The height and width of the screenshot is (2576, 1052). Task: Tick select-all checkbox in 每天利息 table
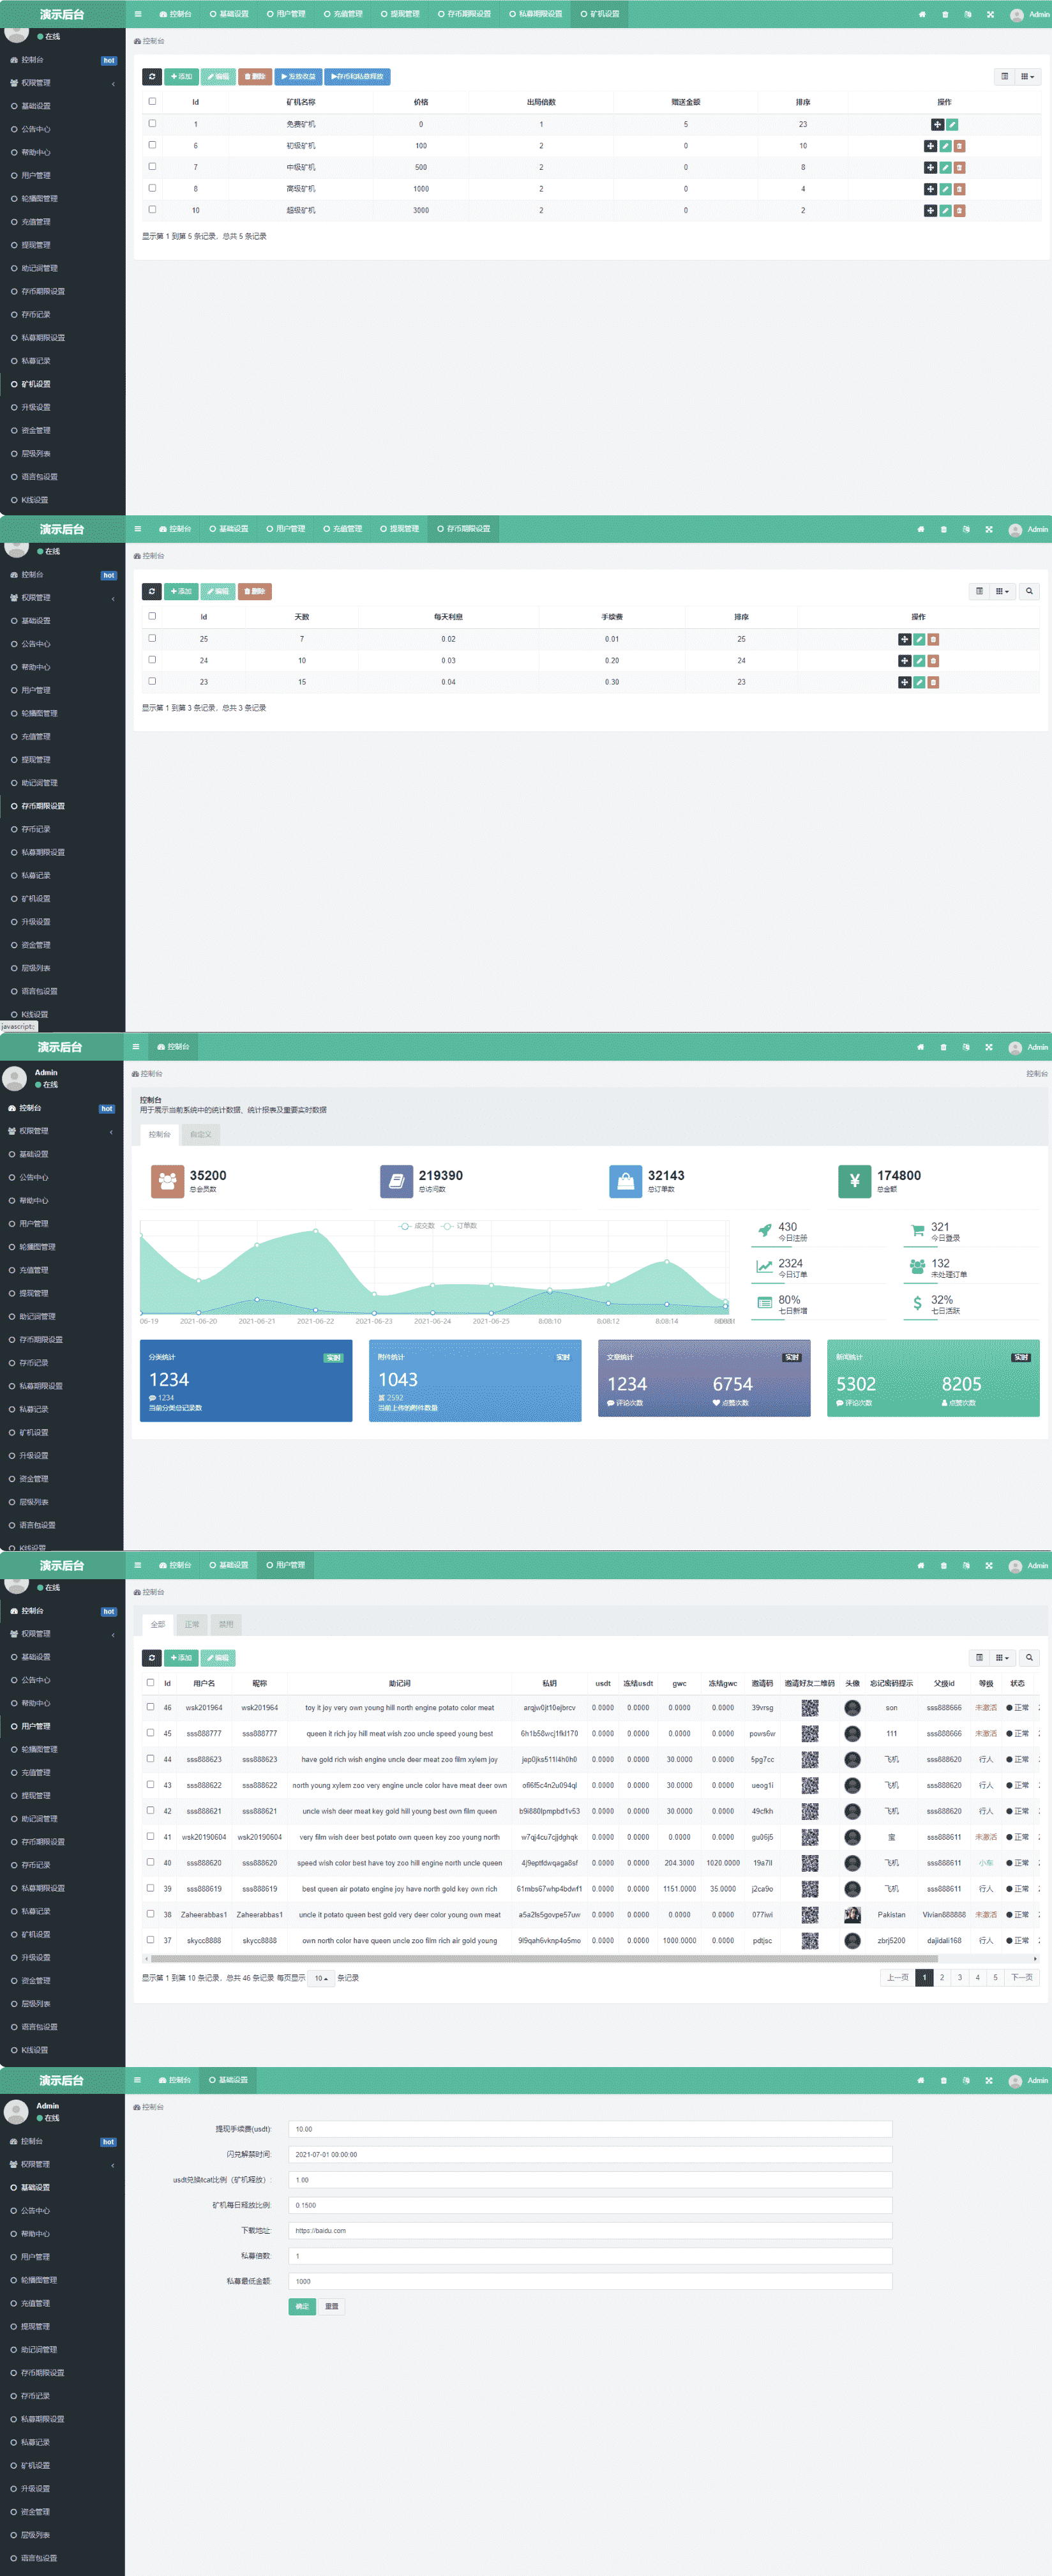click(152, 616)
